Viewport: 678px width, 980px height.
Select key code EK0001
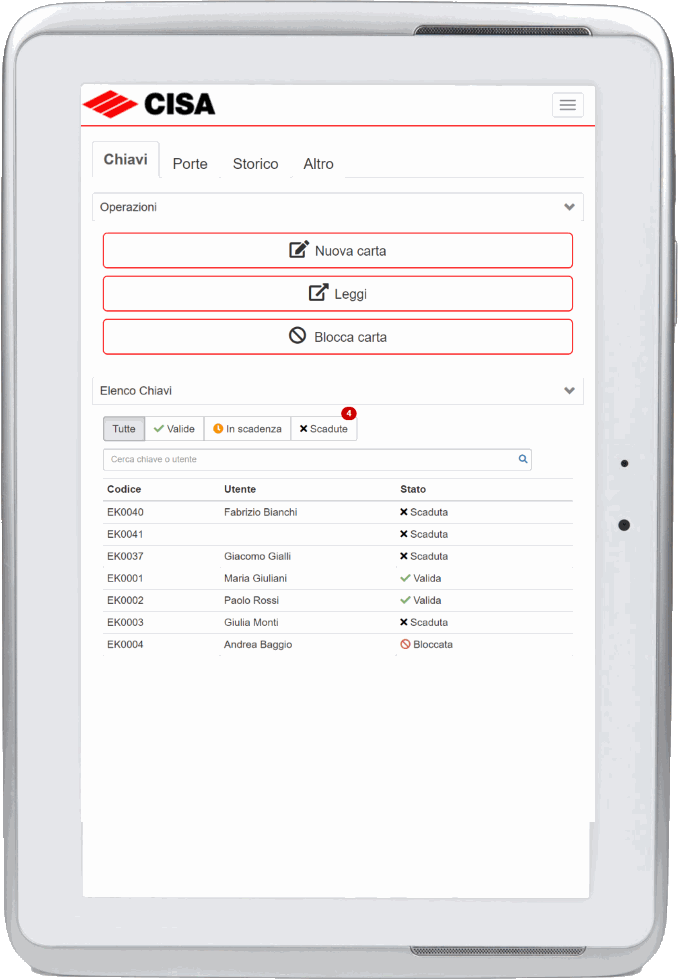click(x=125, y=578)
